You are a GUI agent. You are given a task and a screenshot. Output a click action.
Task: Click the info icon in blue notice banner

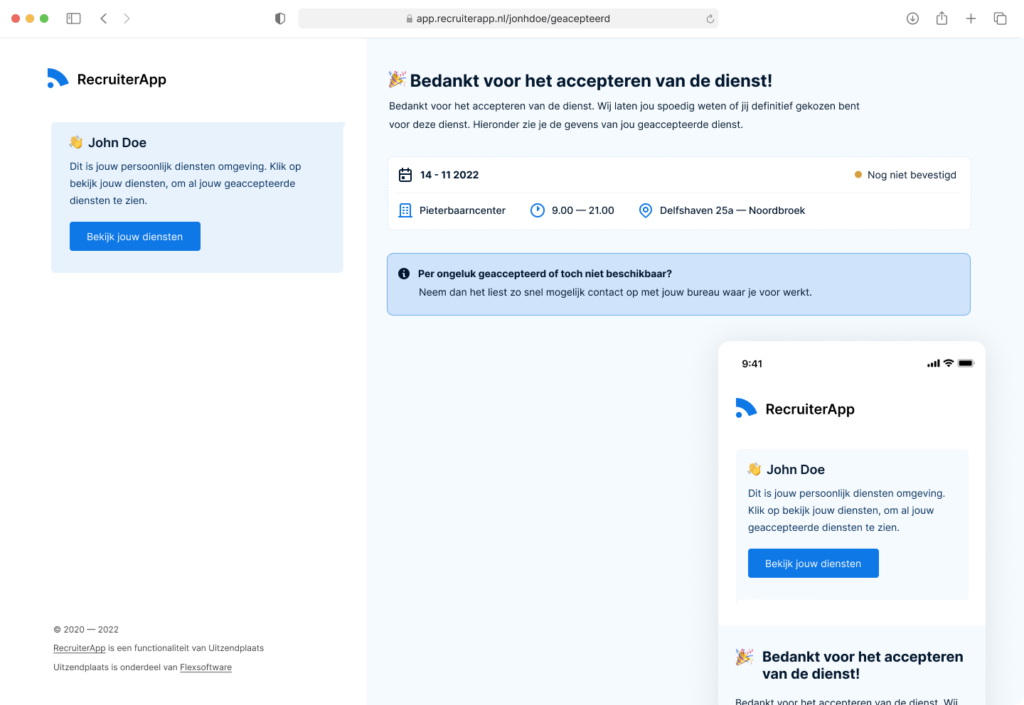404,274
